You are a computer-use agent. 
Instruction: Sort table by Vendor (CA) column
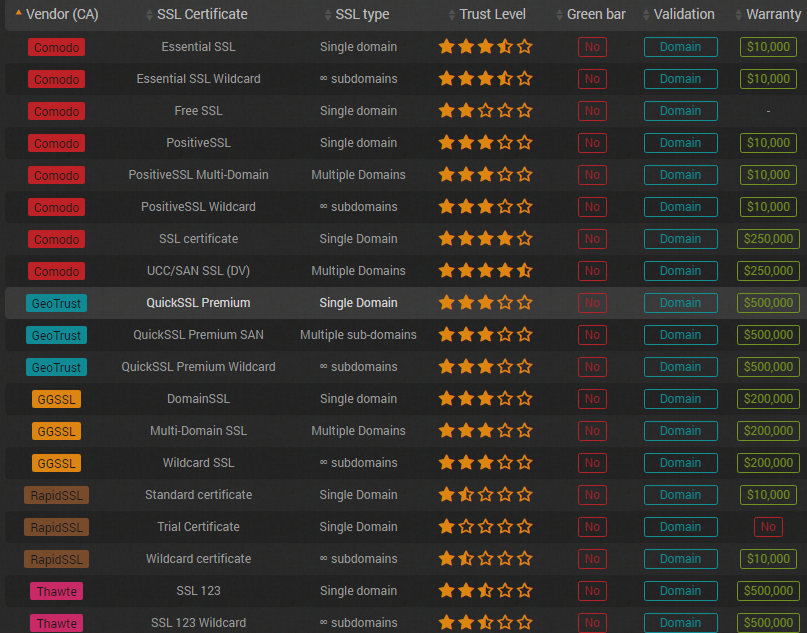tap(57, 14)
